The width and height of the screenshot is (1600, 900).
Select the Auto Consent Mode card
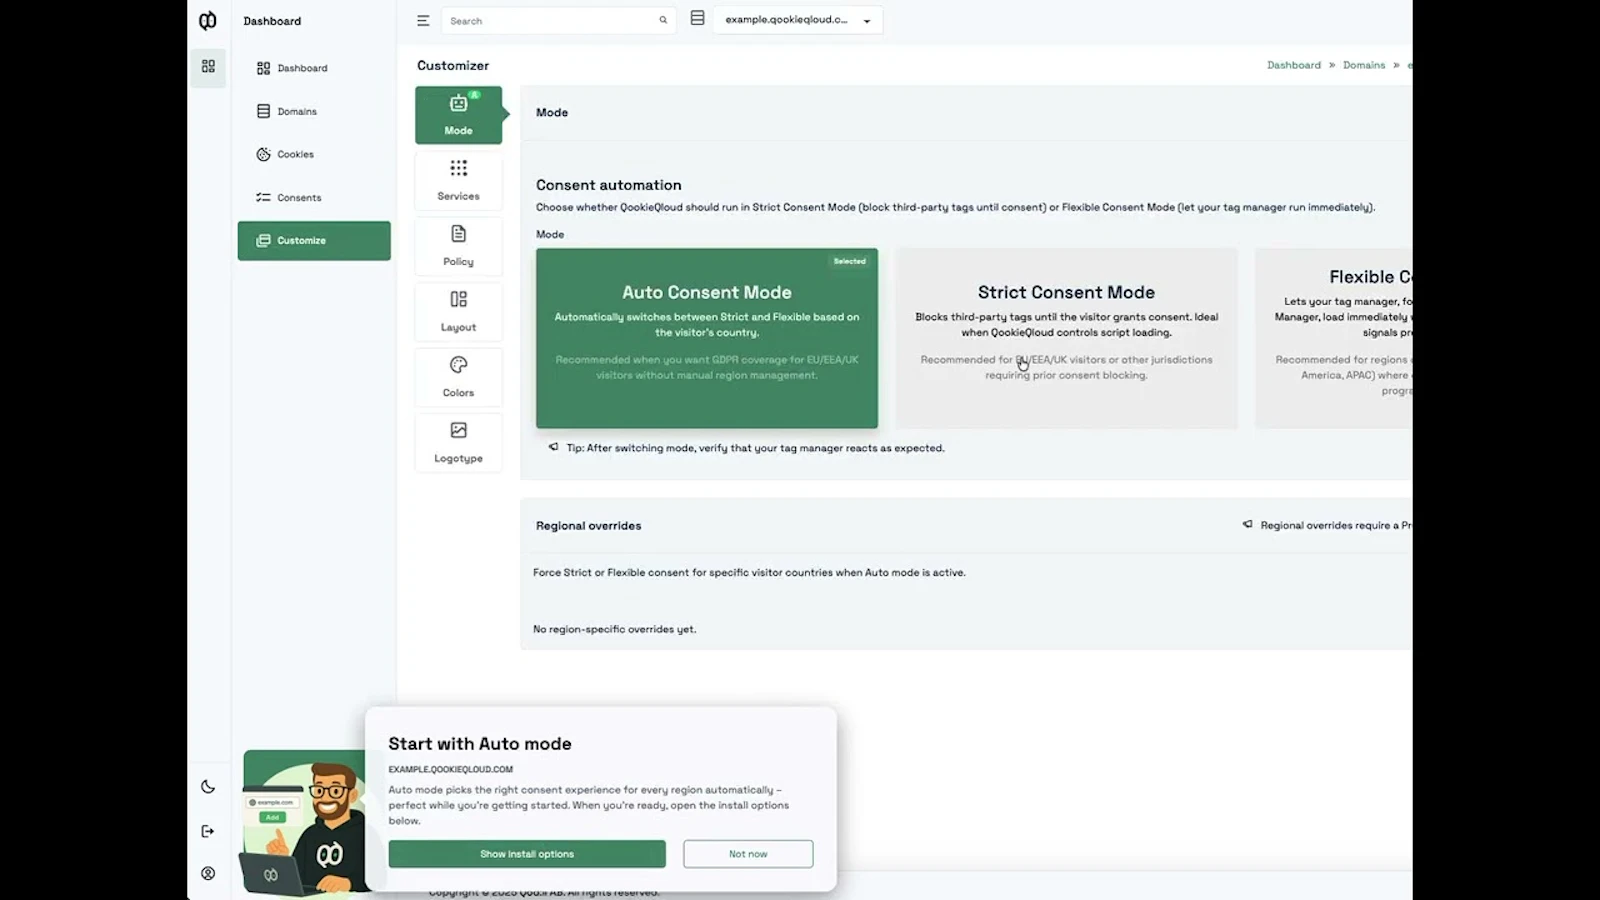click(x=707, y=338)
